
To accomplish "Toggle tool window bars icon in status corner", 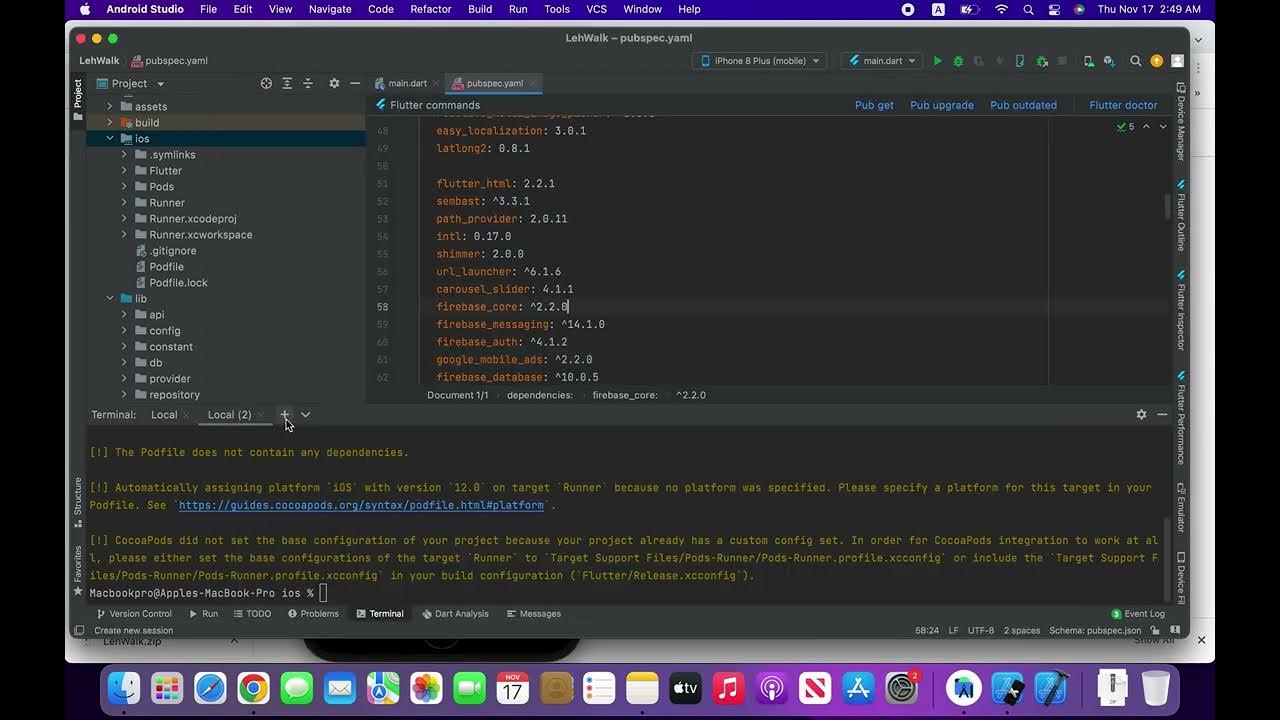I will pyautogui.click(x=80, y=631).
